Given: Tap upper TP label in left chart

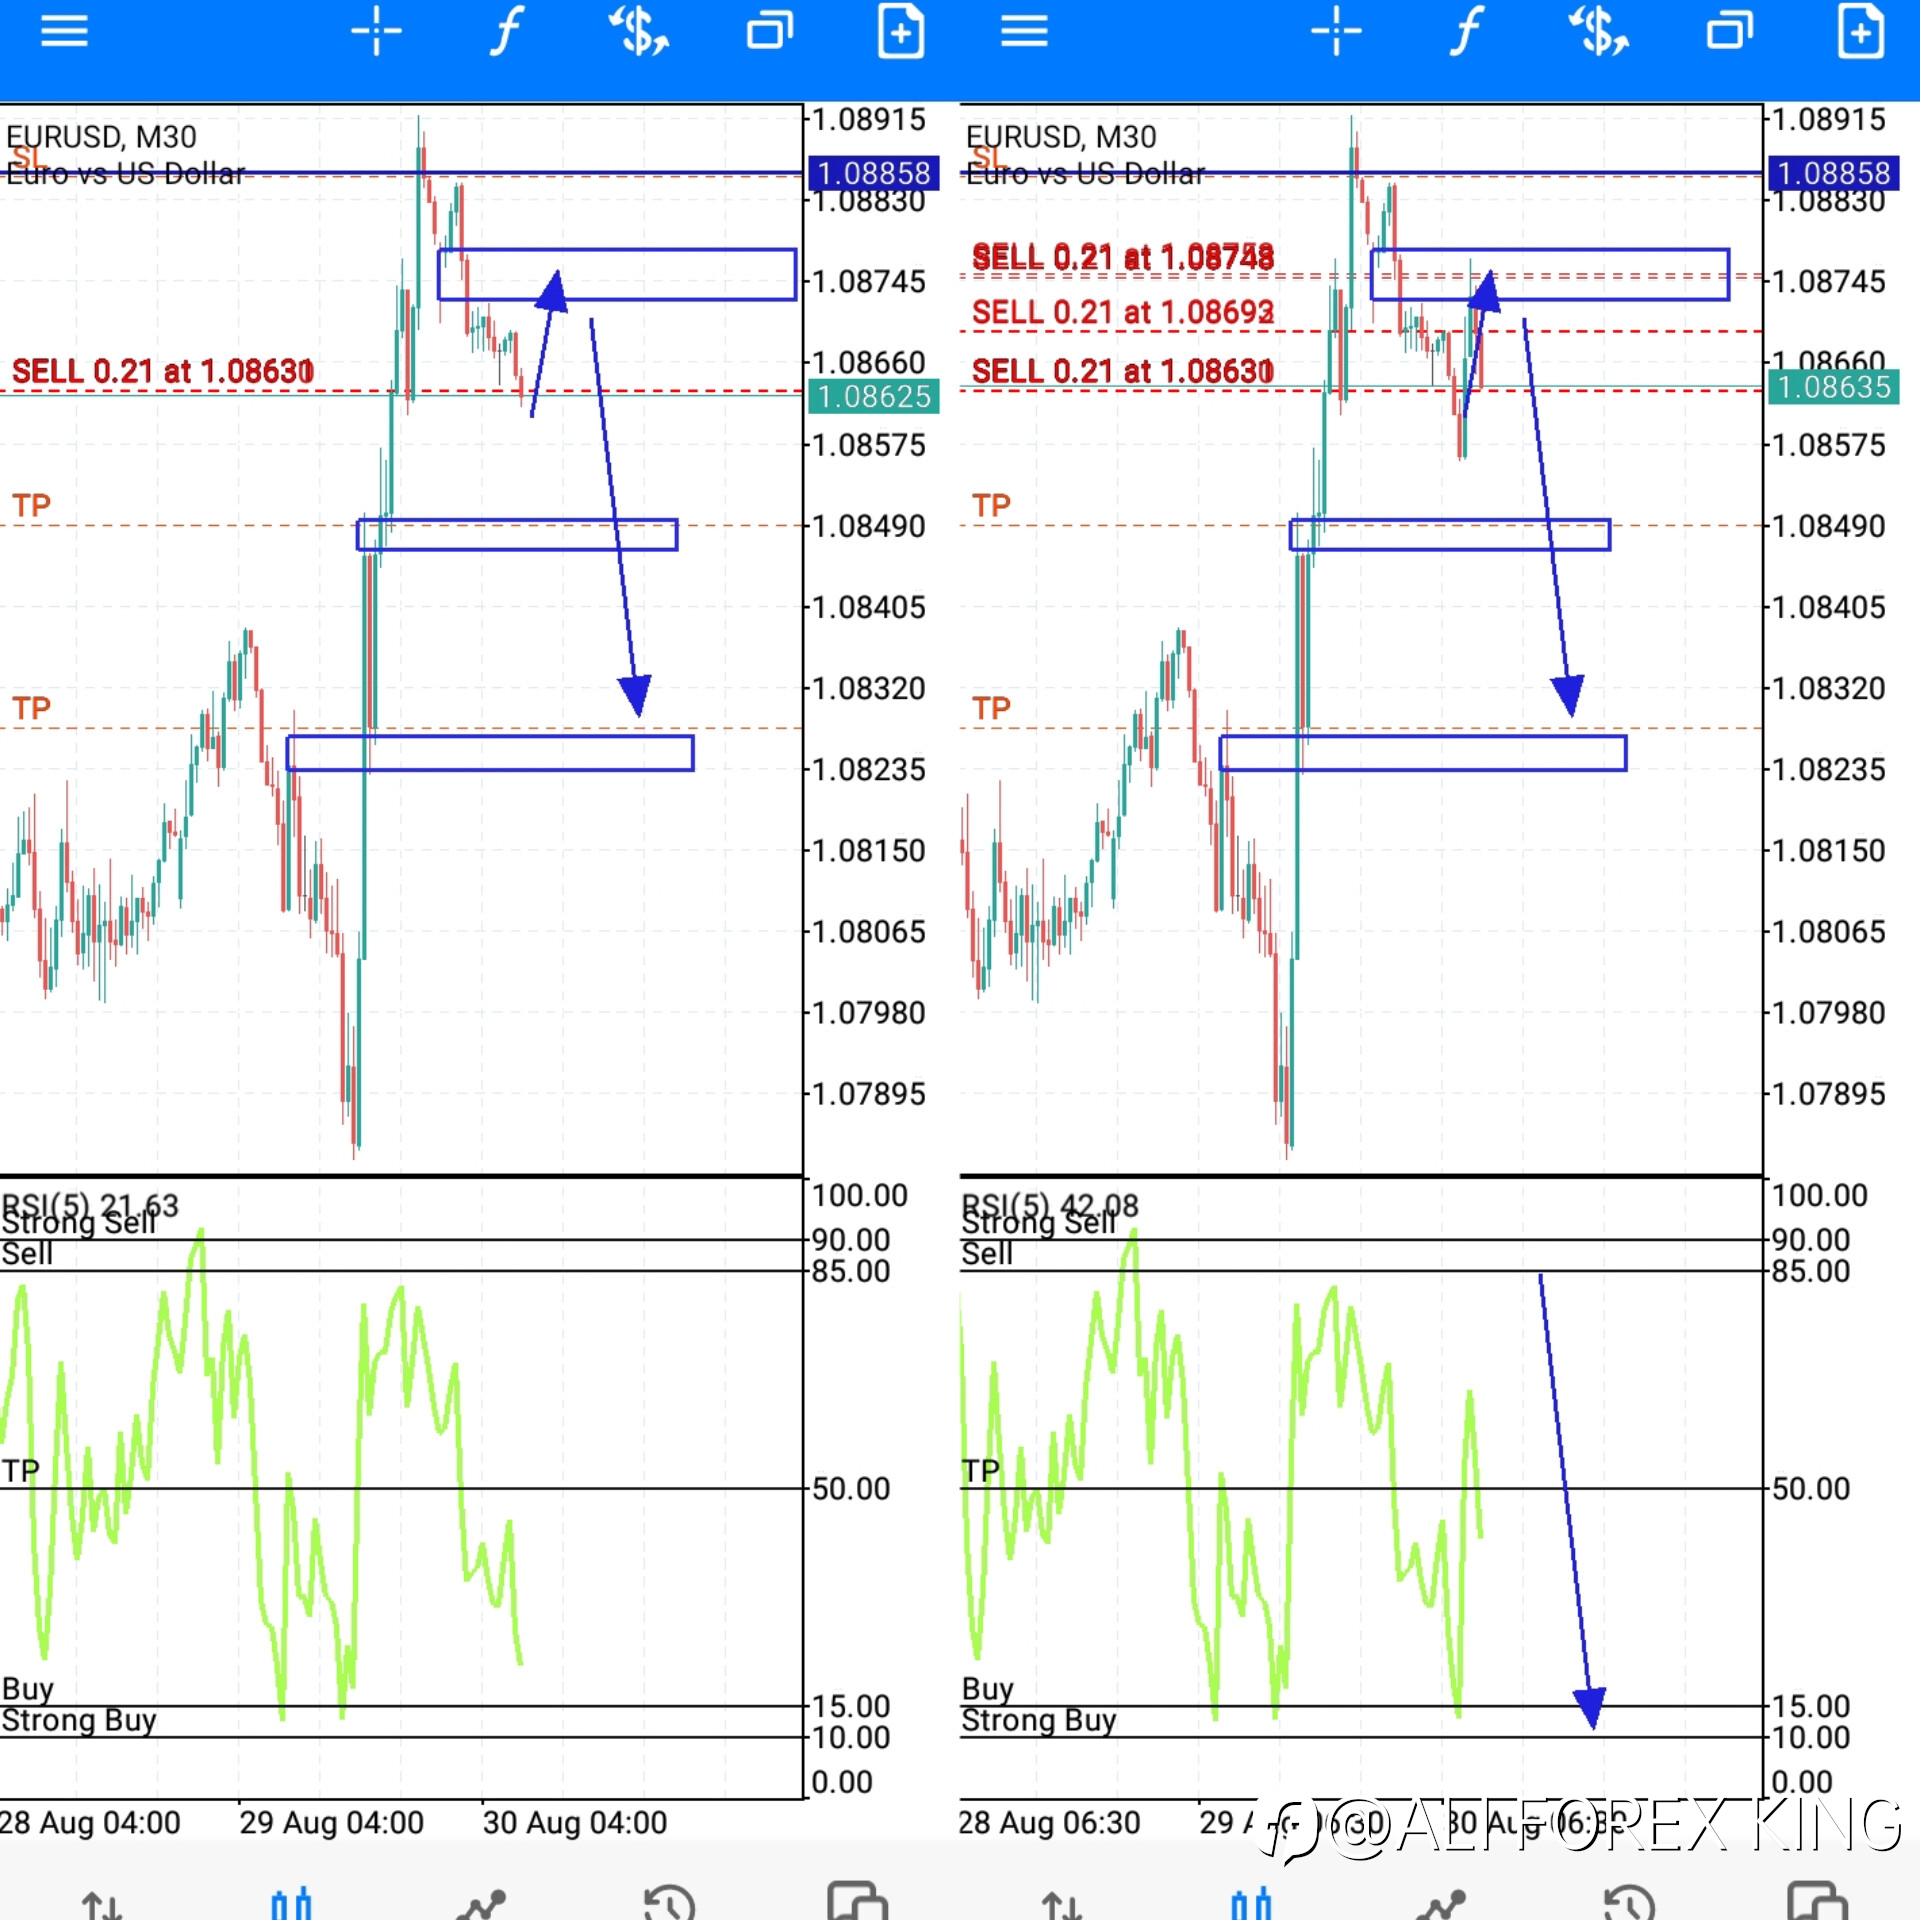Looking at the screenshot, I should [x=31, y=506].
